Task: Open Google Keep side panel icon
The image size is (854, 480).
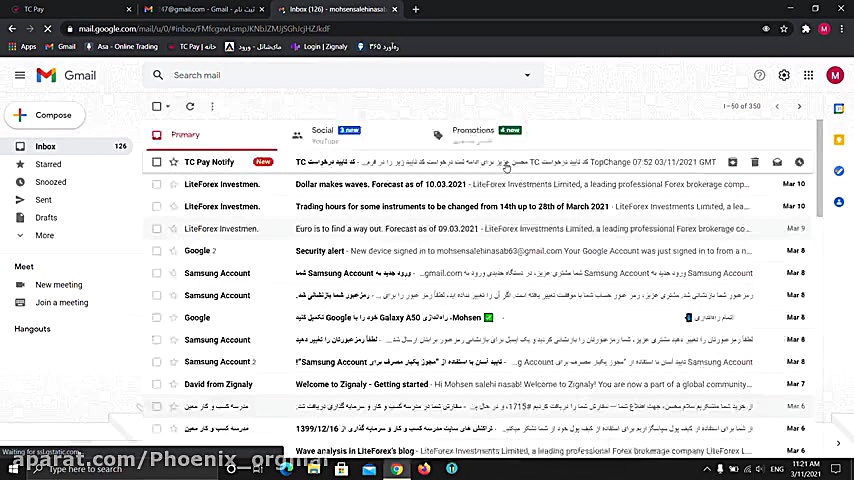Action: [x=839, y=140]
